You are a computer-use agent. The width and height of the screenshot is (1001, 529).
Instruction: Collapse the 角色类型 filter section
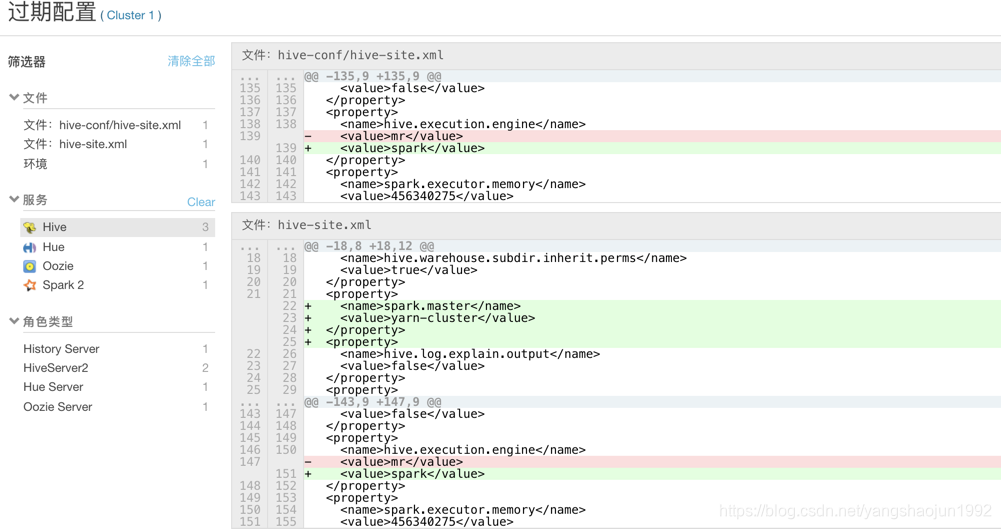pos(14,321)
